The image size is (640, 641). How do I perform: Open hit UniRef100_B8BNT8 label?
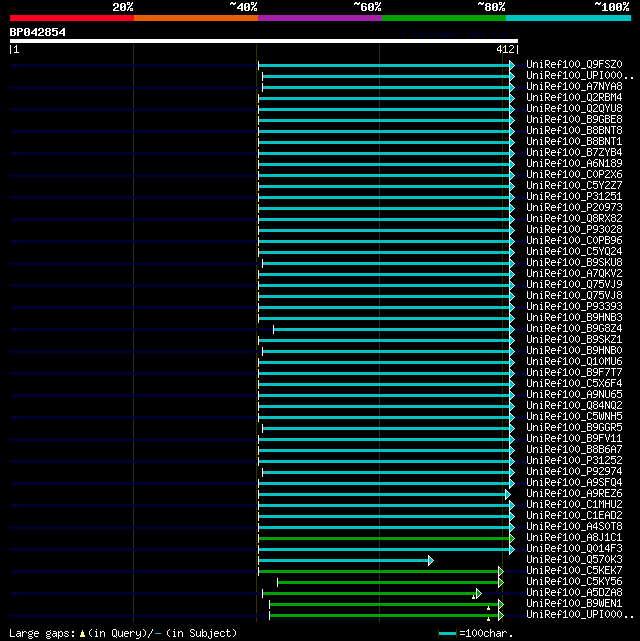point(574,131)
